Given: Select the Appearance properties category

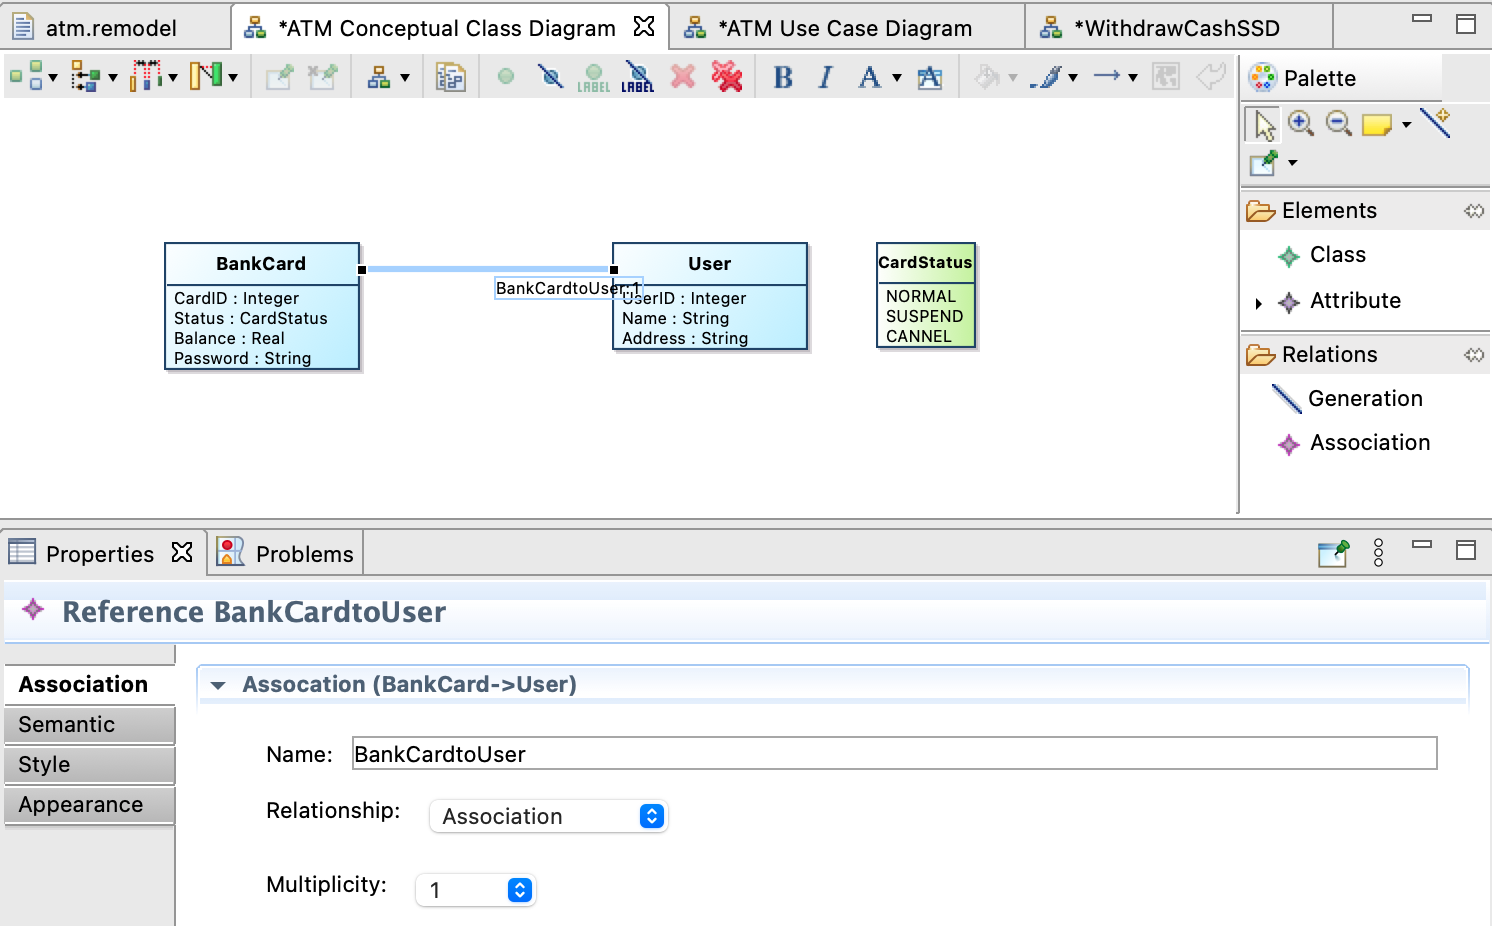Looking at the screenshot, I should tap(90, 805).
